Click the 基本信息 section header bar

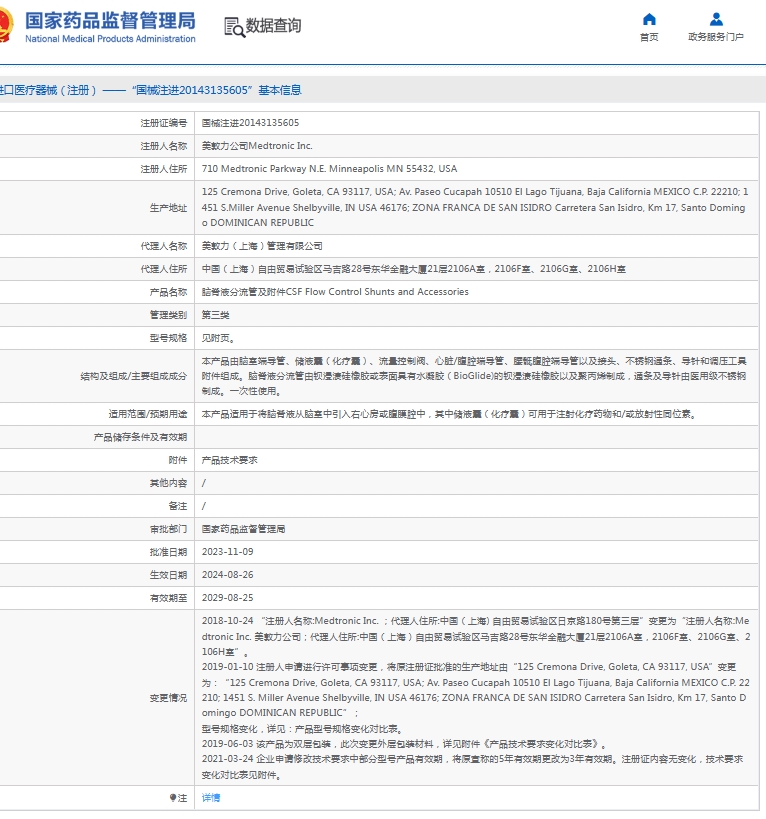pos(383,90)
